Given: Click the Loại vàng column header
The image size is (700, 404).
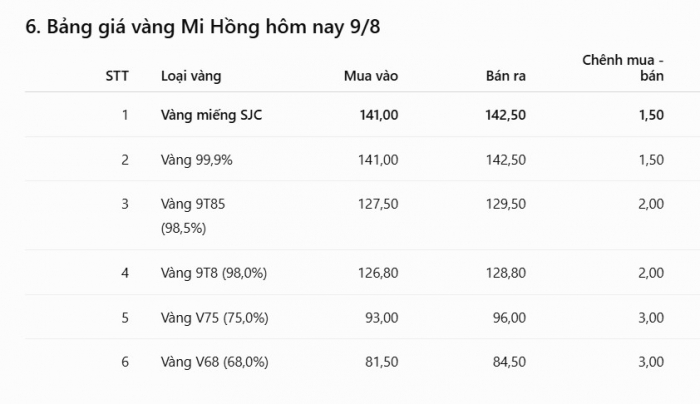Looking at the screenshot, I should coord(191,76).
